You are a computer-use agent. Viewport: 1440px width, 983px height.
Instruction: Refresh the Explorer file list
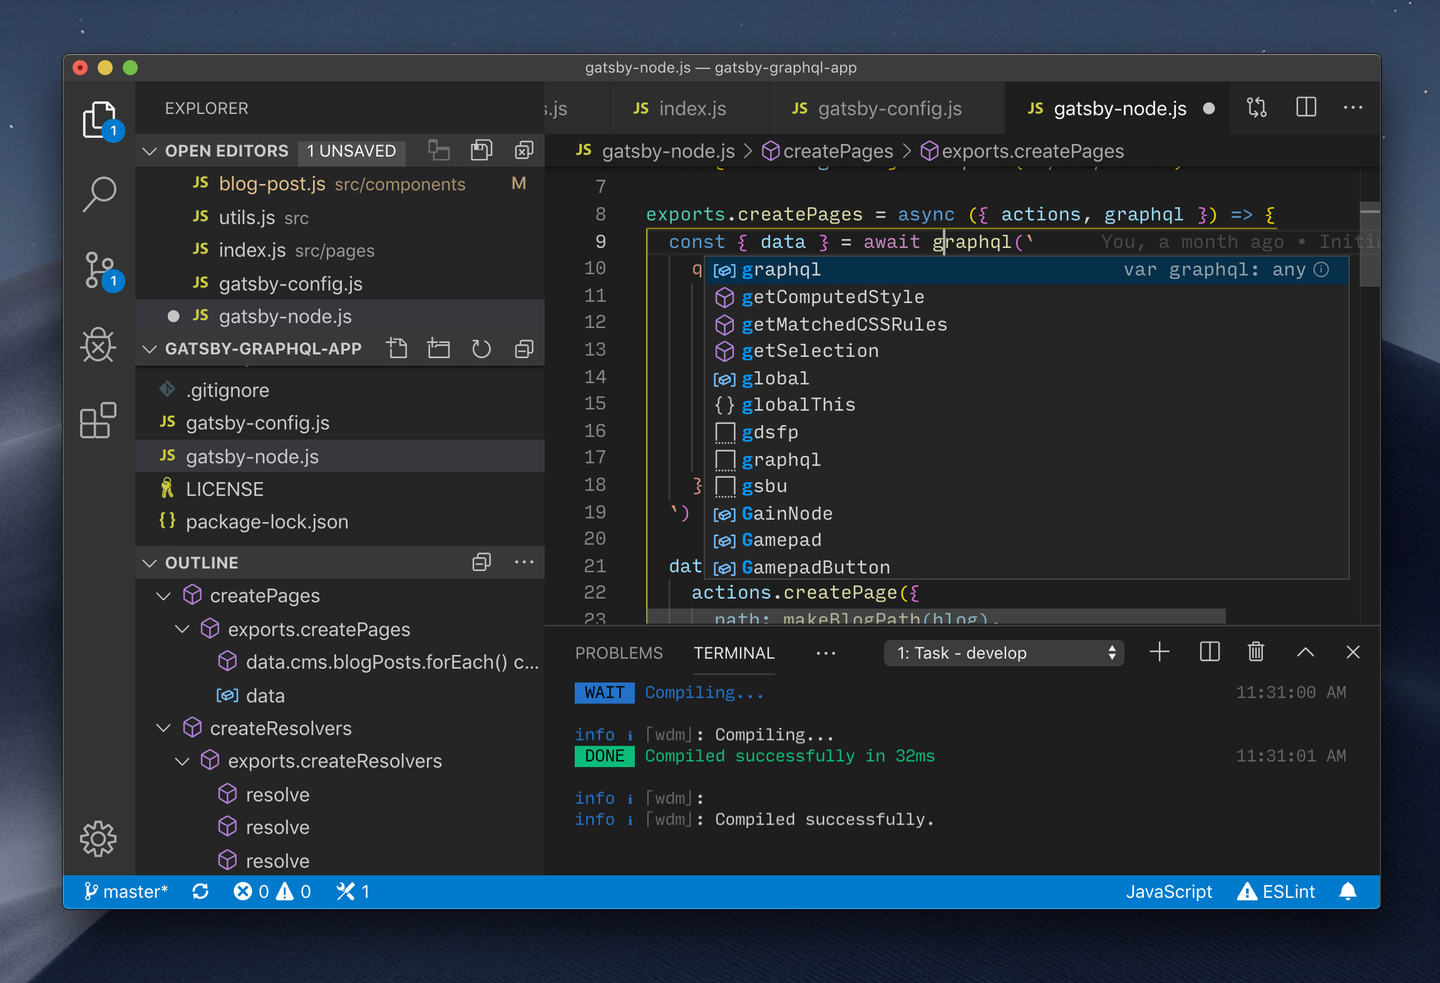[481, 348]
